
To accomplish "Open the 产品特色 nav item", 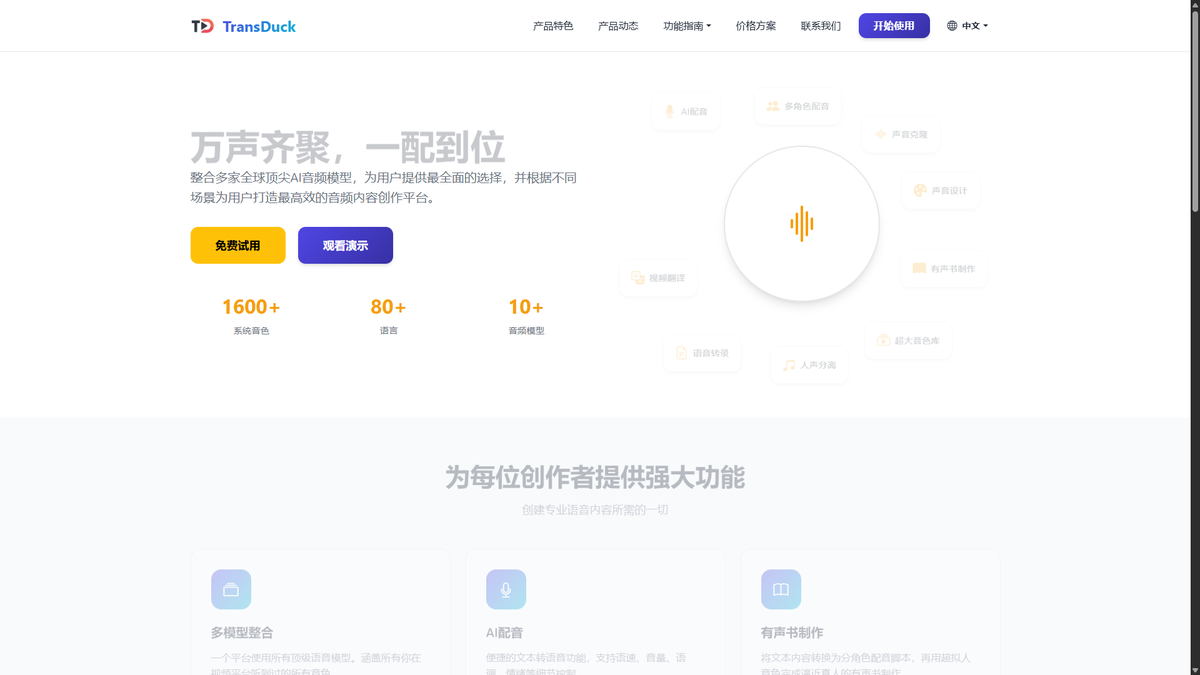I will (x=553, y=26).
